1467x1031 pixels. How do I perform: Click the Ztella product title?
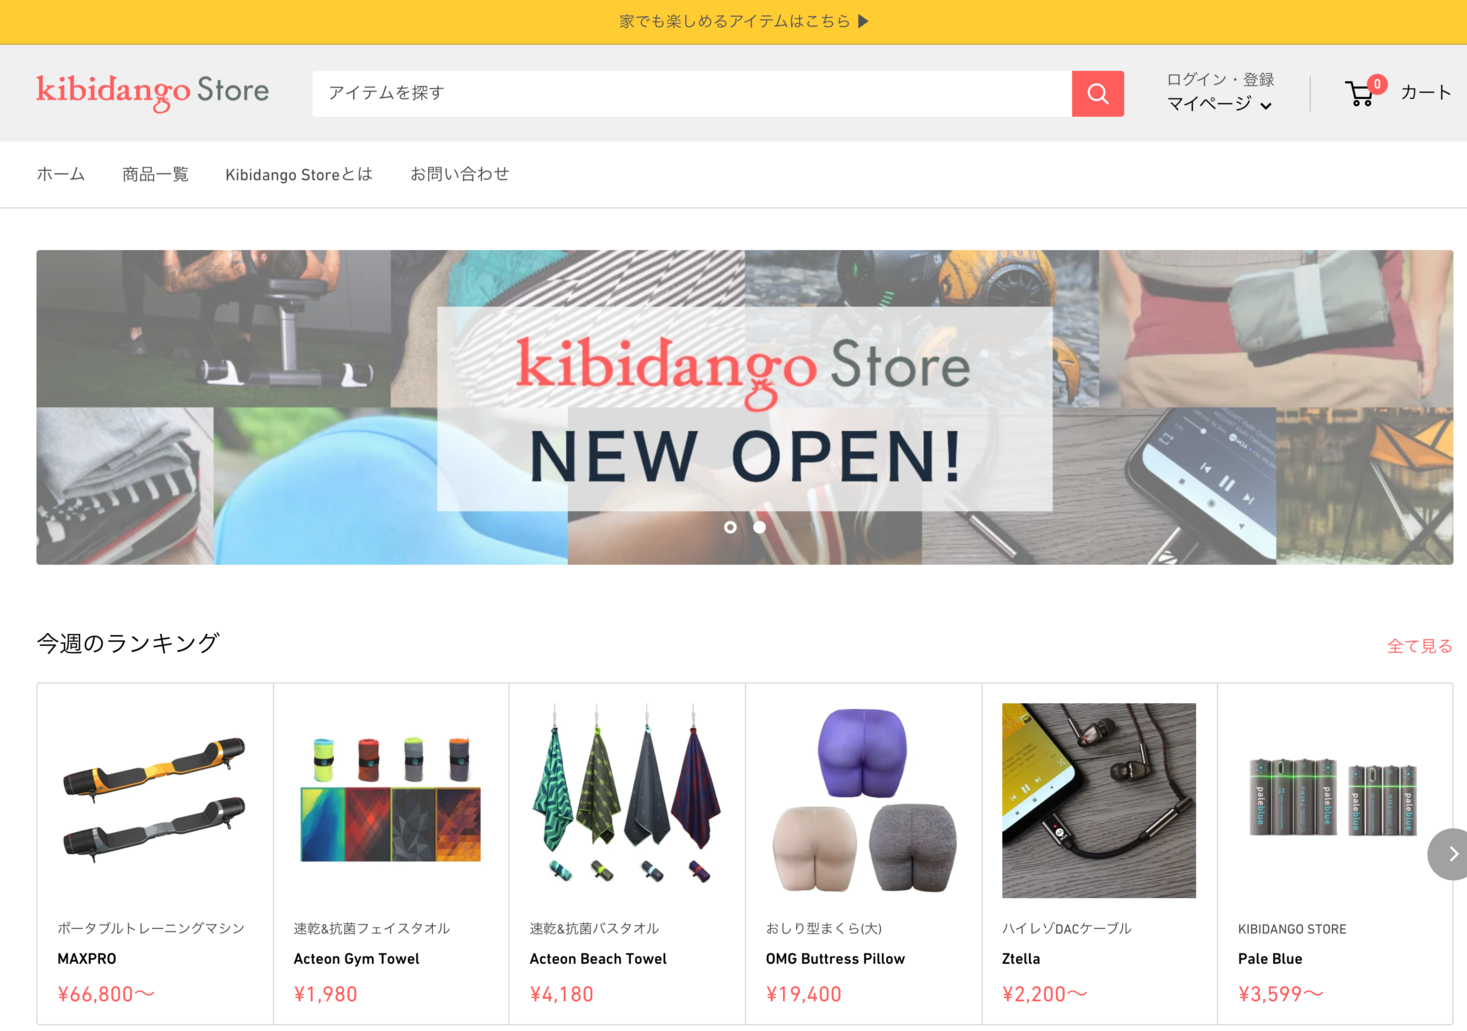click(1021, 958)
